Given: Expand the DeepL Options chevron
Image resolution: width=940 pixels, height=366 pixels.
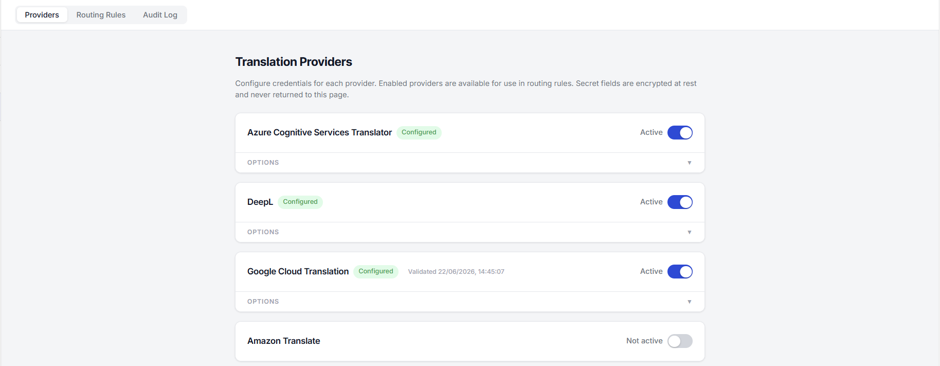Looking at the screenshot, I should point(689,232).
